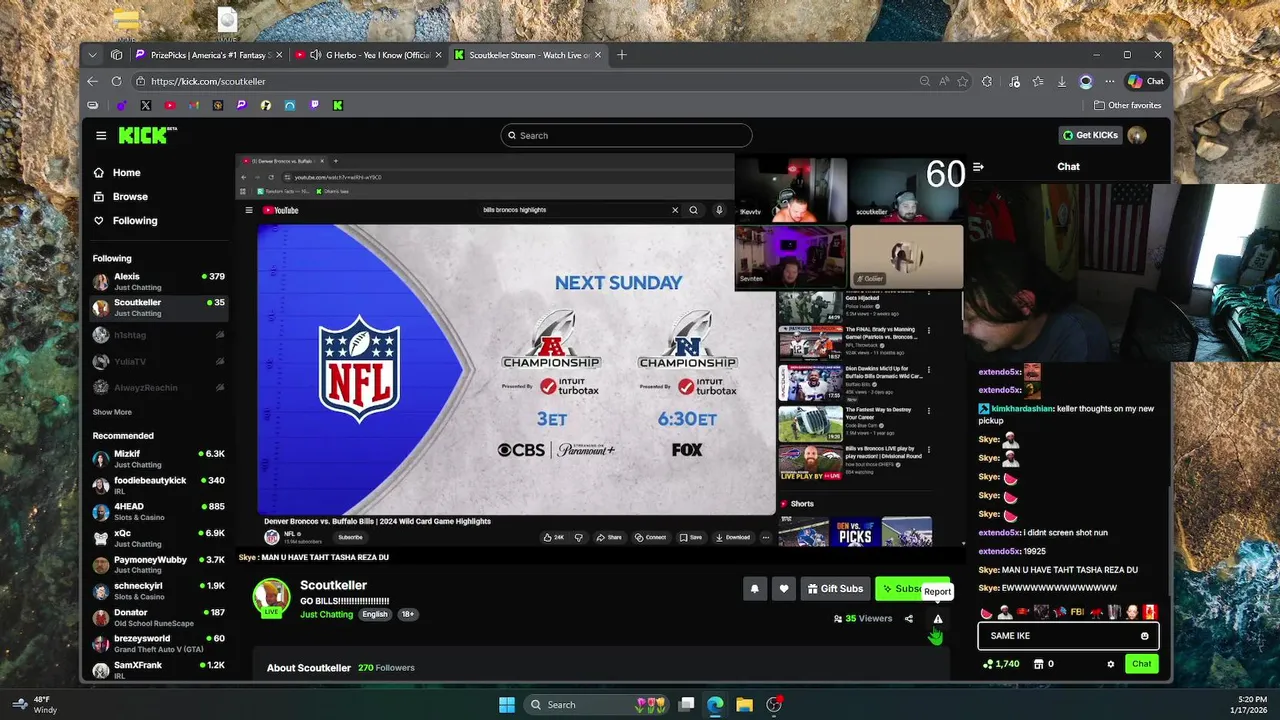The width and height of the screenshot is (1280, 720).
Task: Click Microsoft Edge taskbar icon
Action: coord(715,704)
